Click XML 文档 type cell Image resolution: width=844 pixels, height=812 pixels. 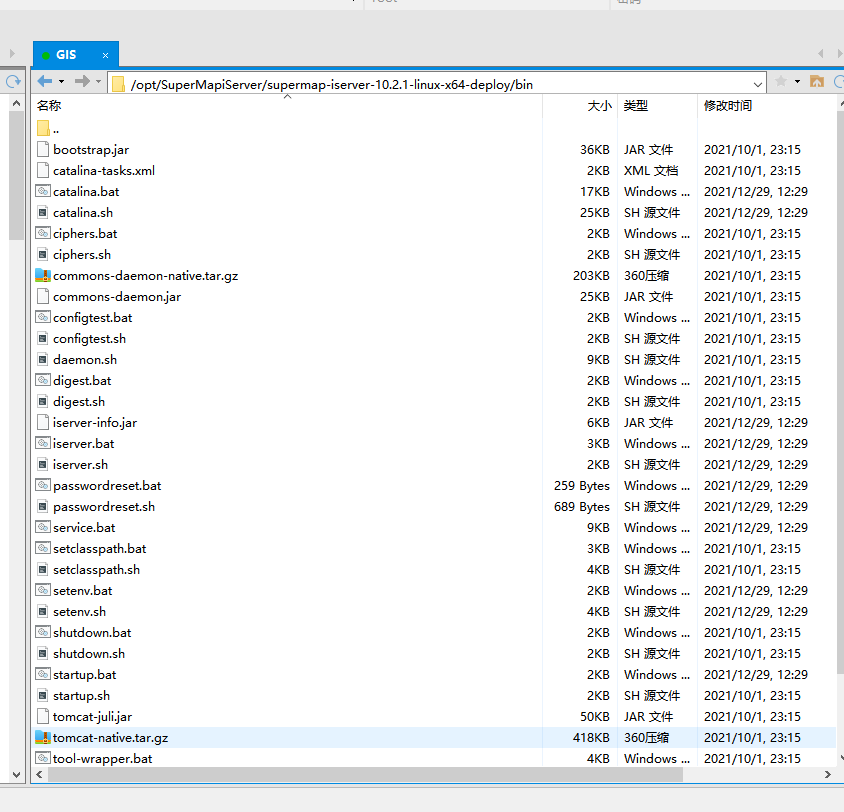tap(651, 171)
